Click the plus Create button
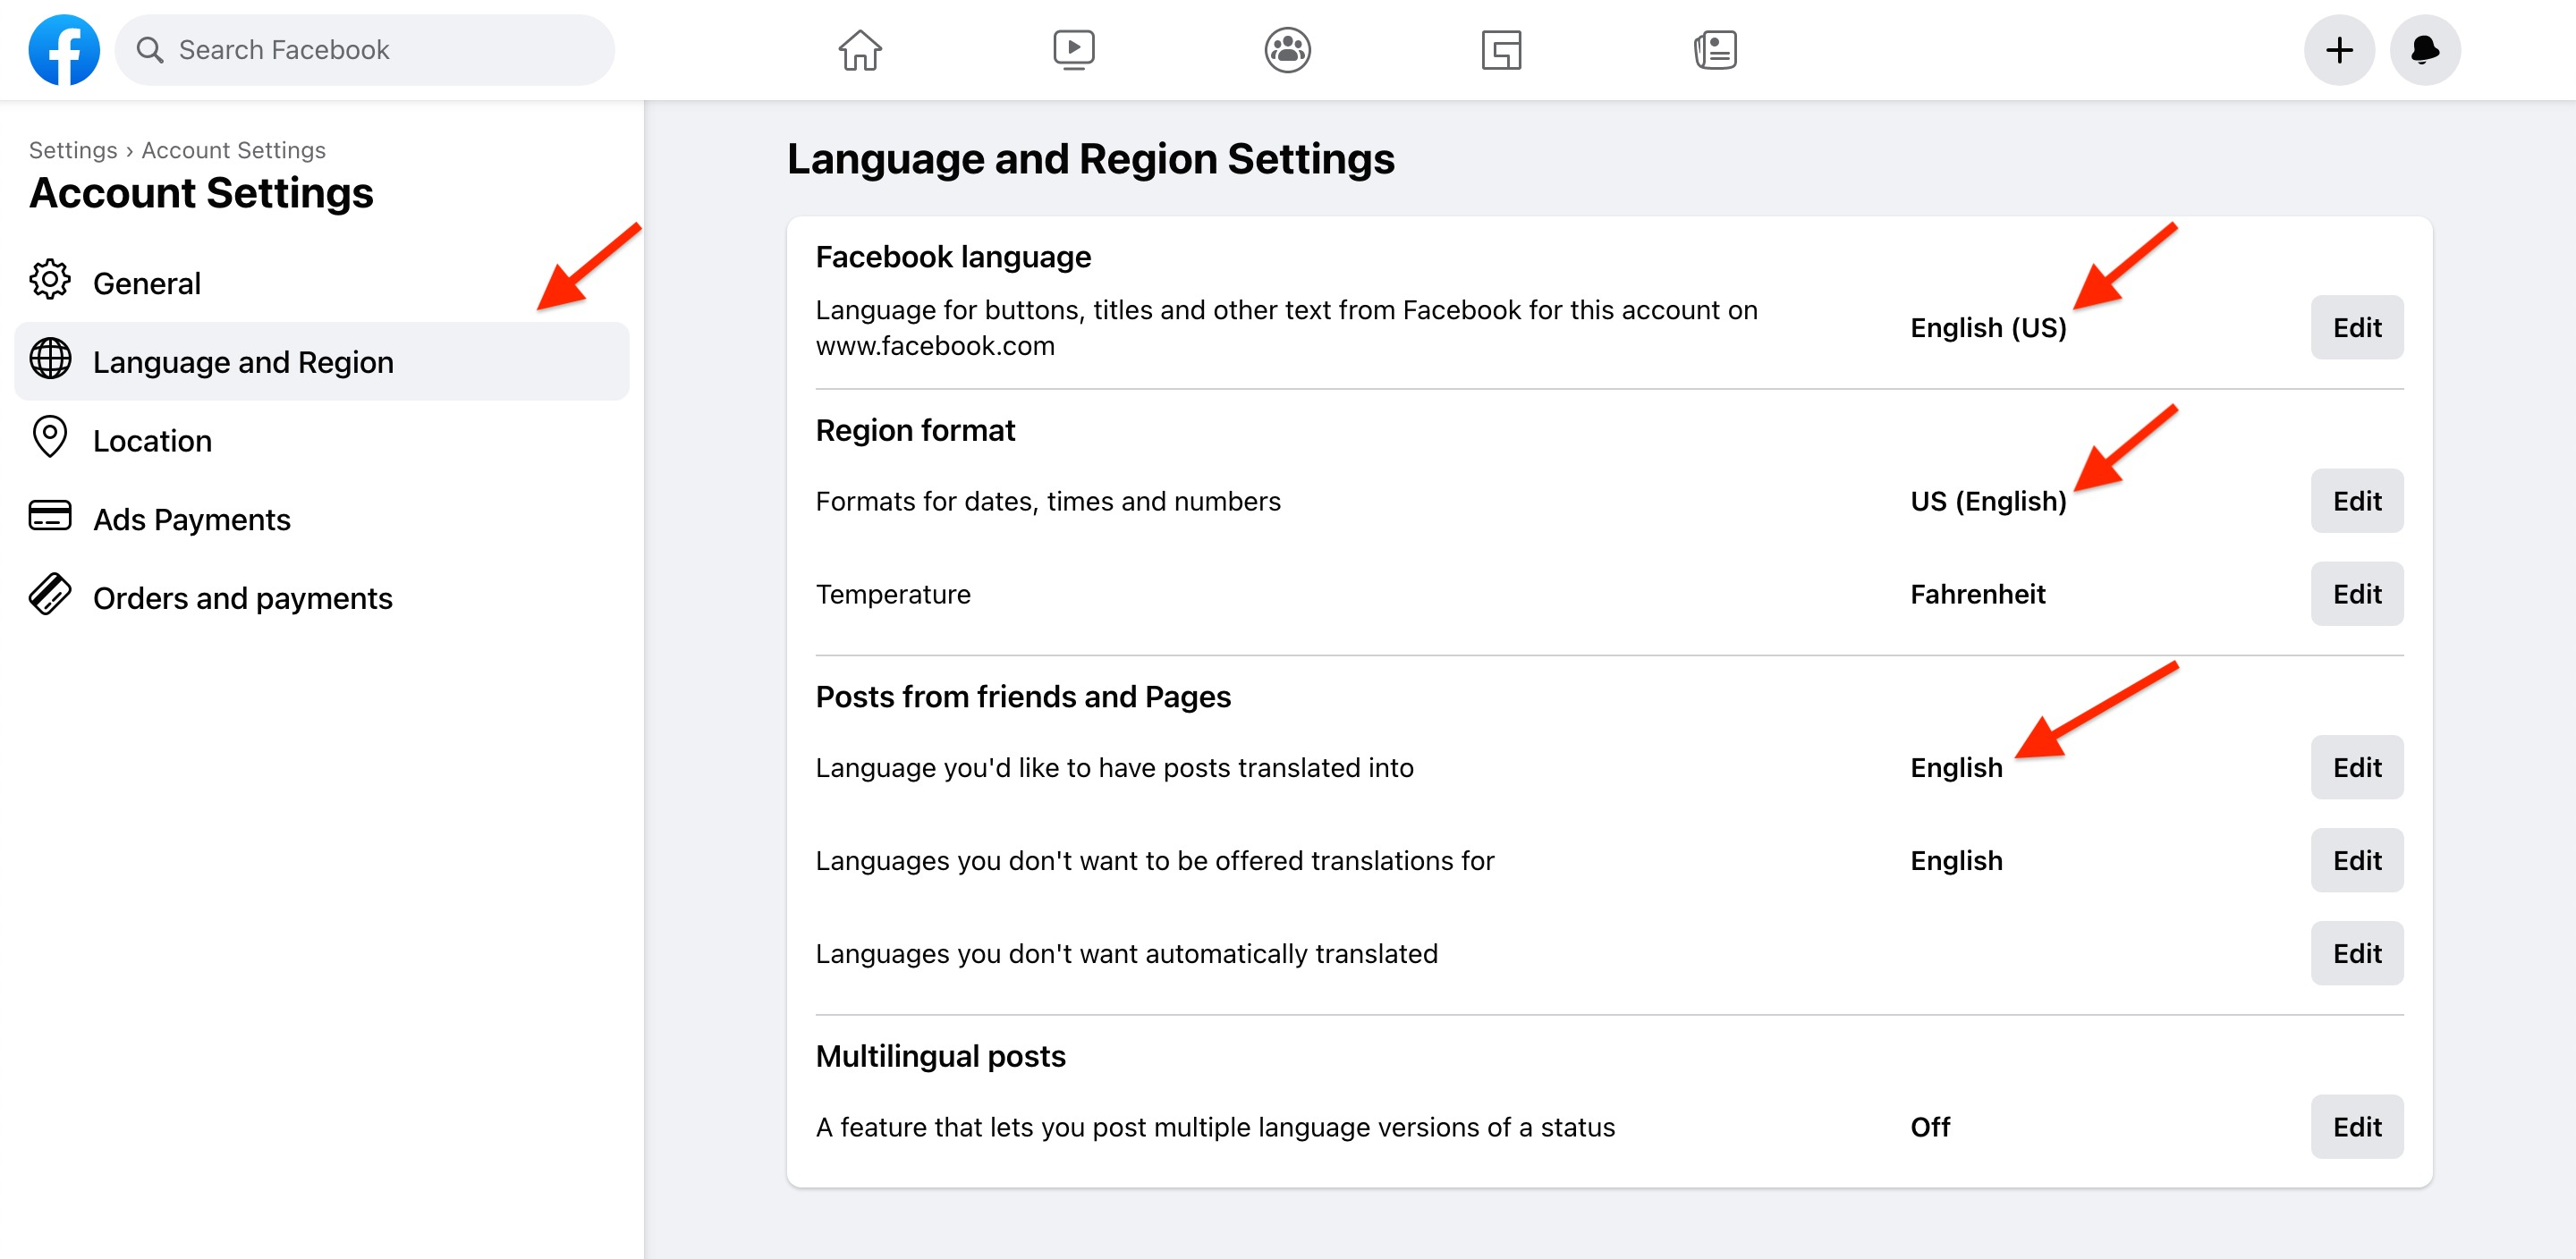Viewport: 2576px width, 1259px height. click(2339, 50)
